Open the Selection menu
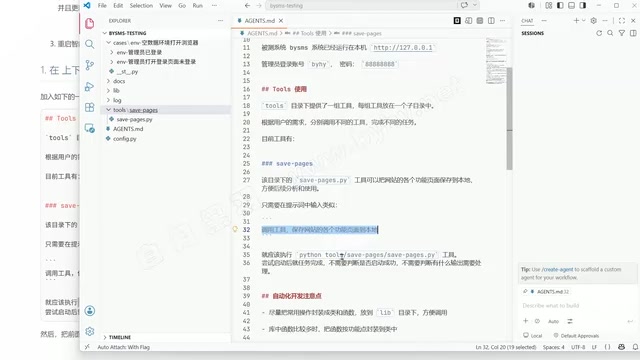This screenshot has width=640, height=360. [141, 5]
